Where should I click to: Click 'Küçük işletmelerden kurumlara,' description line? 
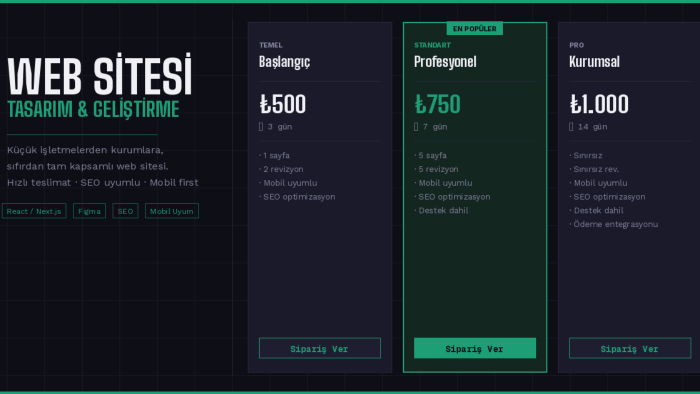(x=85, y=150)
